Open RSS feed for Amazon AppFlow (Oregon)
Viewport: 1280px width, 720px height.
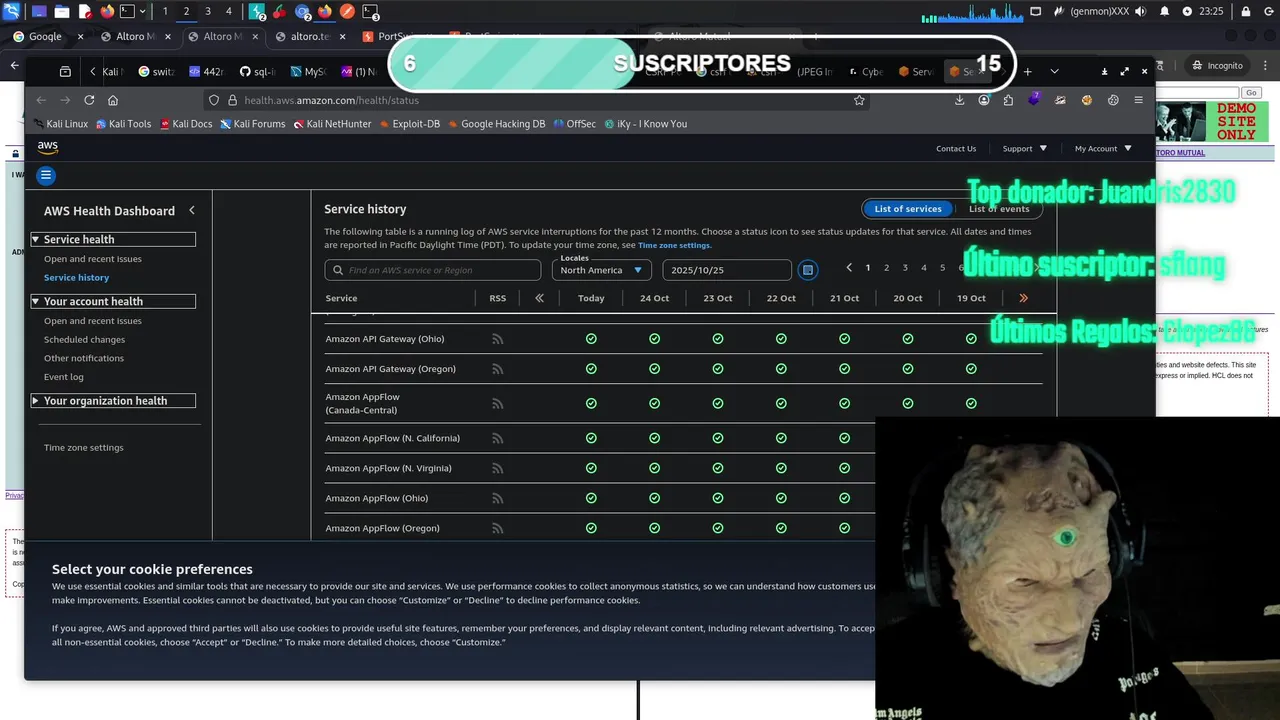click(497, 528)
